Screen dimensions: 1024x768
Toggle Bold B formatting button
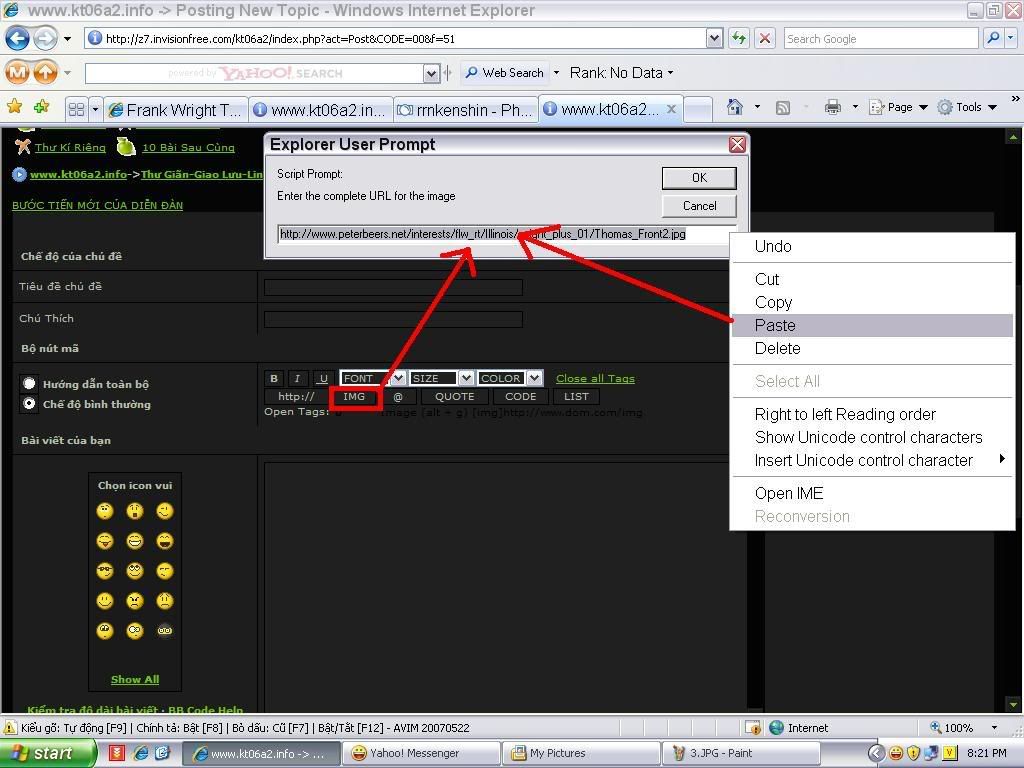click(274, 378)
